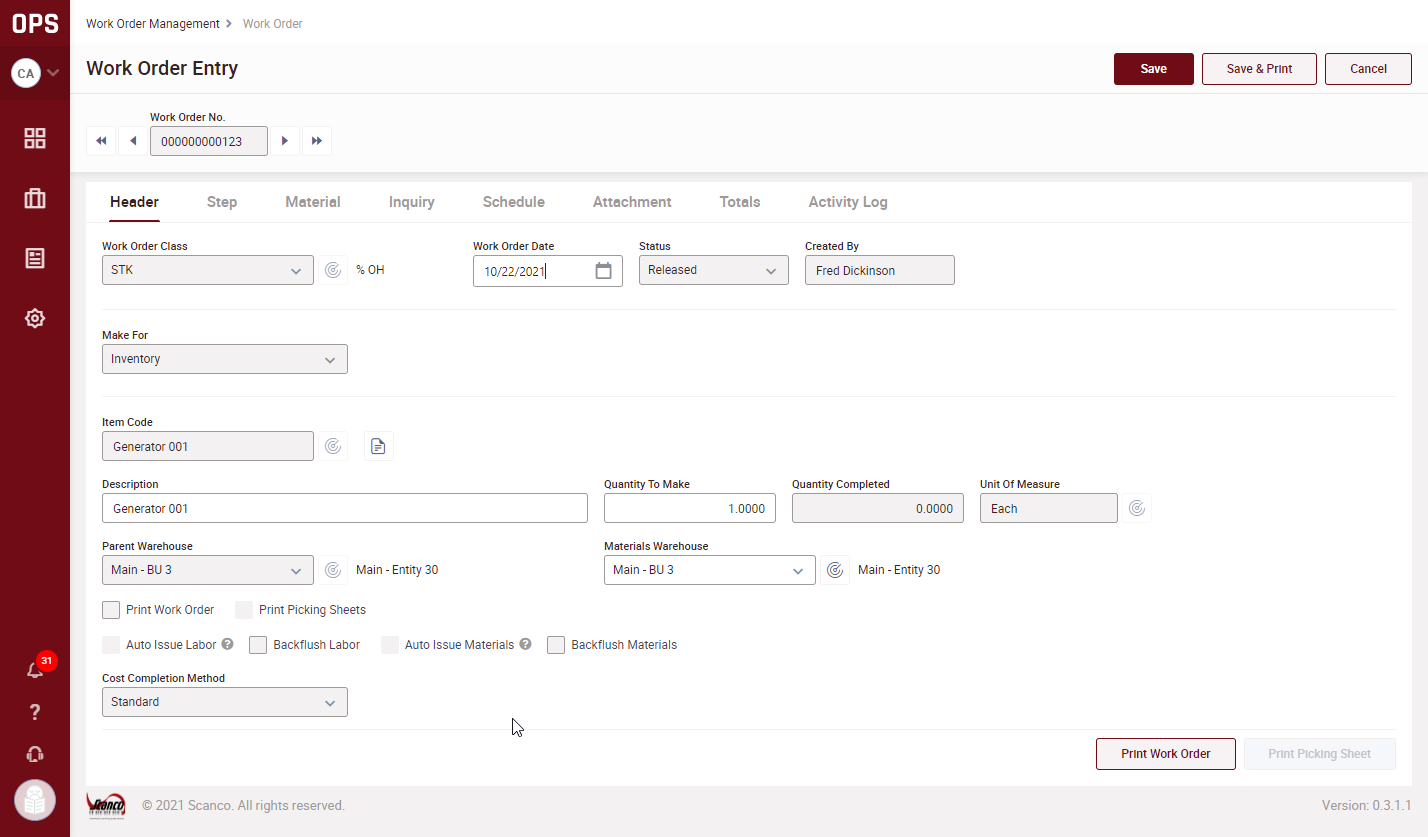Expand the Work Order Class dropdown
Viewport: 1428px width, 837px height.
point(207,270)
